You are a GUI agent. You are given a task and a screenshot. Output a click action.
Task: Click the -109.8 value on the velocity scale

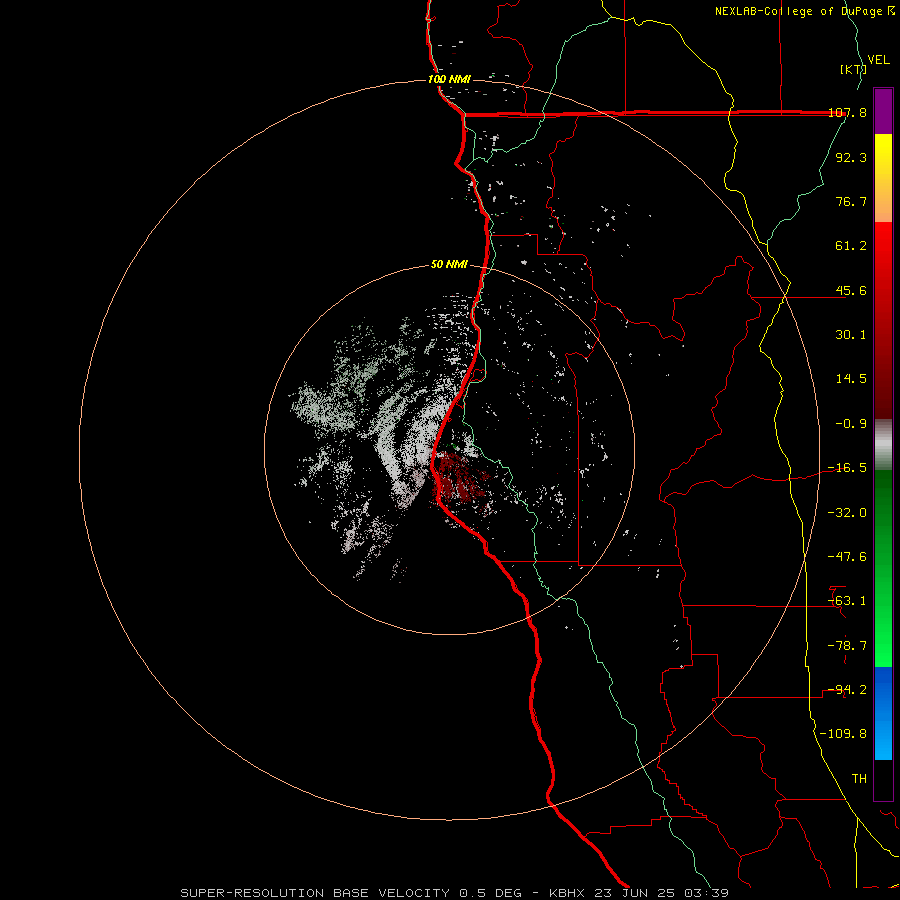pos(843,734)
